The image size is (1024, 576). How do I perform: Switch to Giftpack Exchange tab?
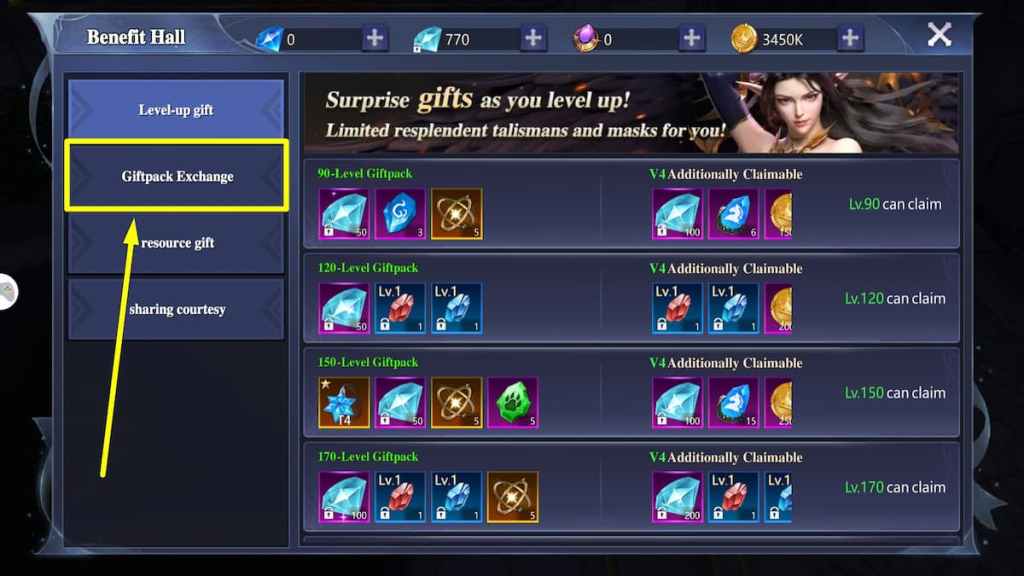[x=176, y=176]
